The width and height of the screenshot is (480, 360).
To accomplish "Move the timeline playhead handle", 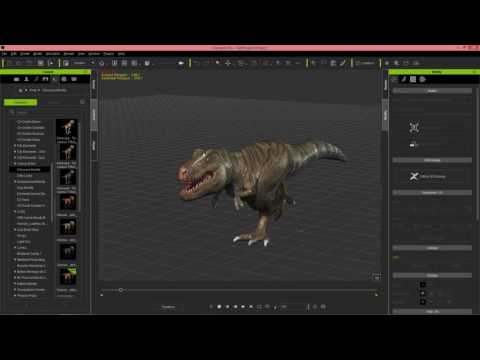I will pyautogui.click(x=121, y=290).
